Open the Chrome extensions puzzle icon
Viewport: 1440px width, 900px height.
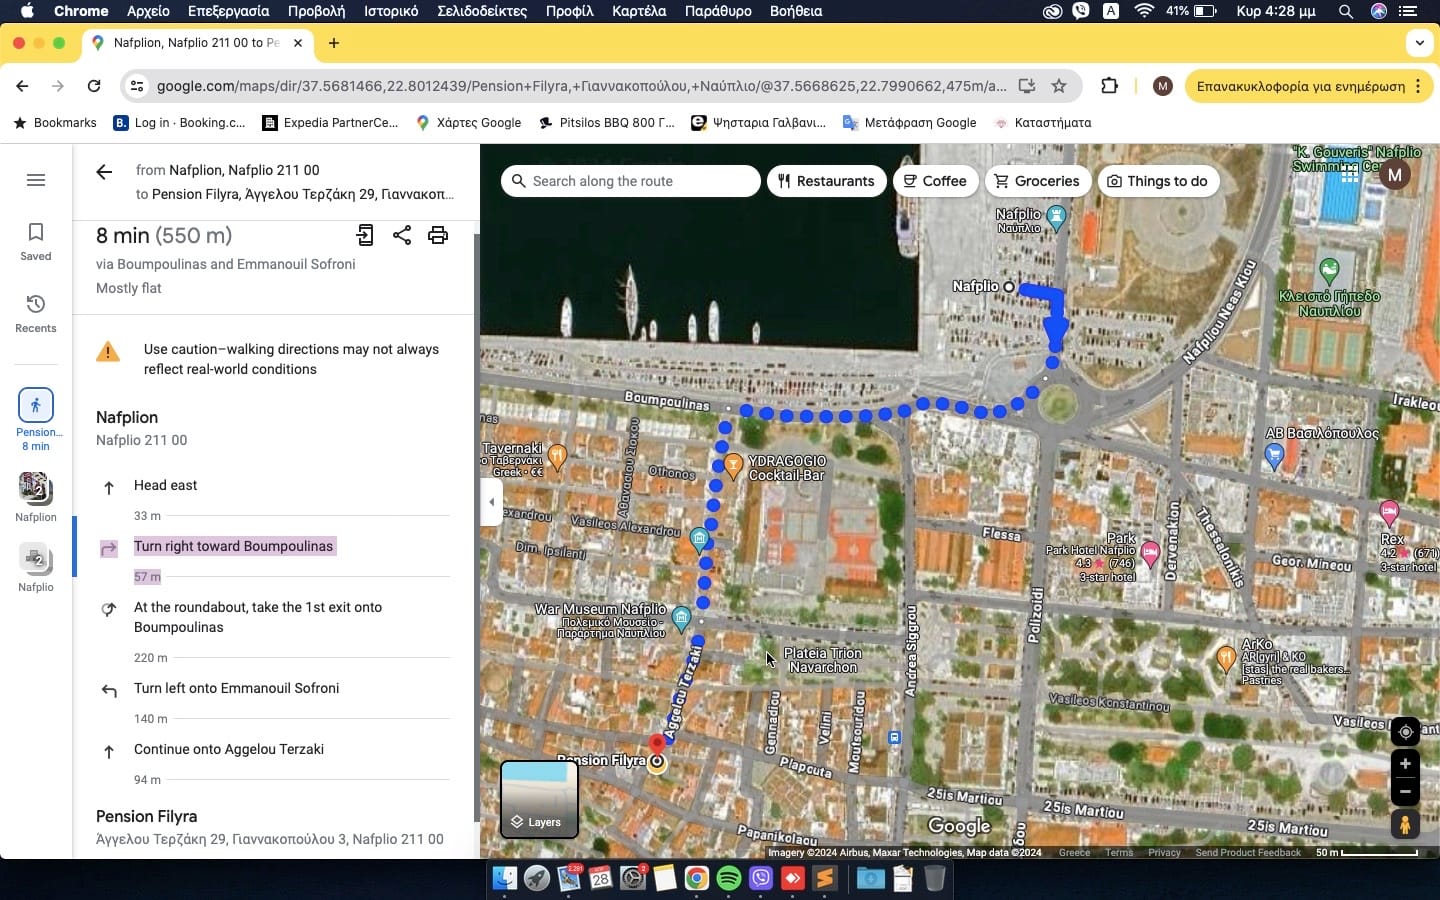pos(1109,86)
